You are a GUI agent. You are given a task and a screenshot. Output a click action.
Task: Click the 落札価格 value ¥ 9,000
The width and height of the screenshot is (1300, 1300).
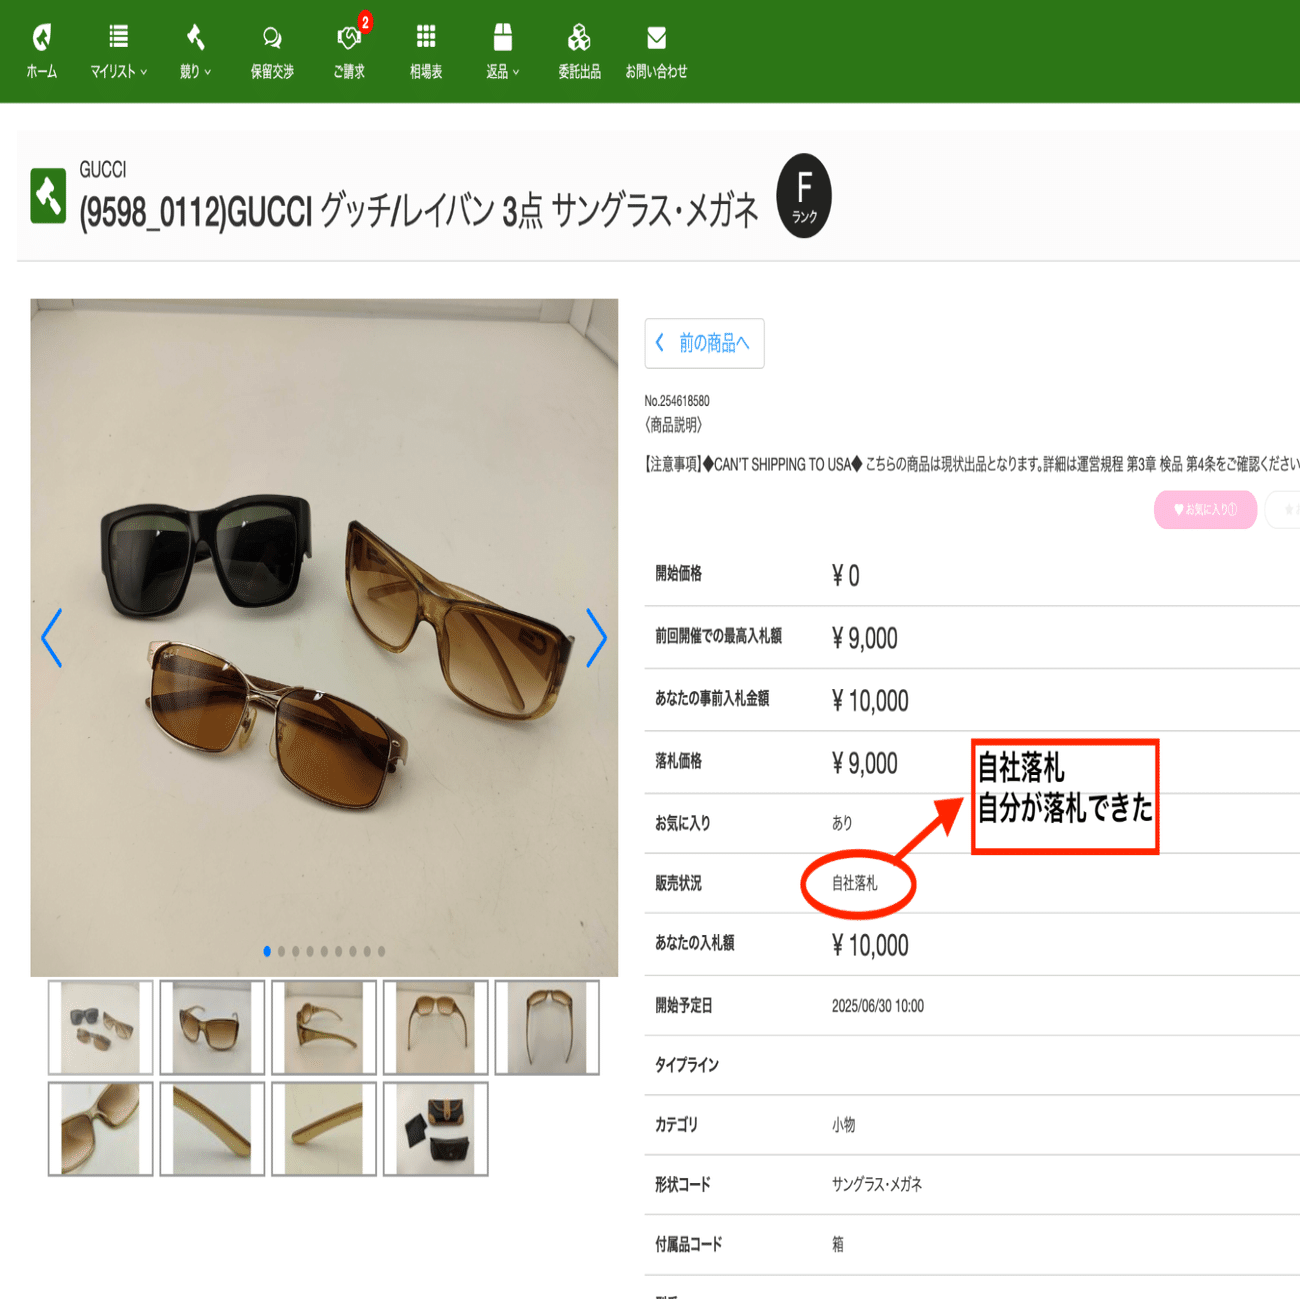[865, 763]
